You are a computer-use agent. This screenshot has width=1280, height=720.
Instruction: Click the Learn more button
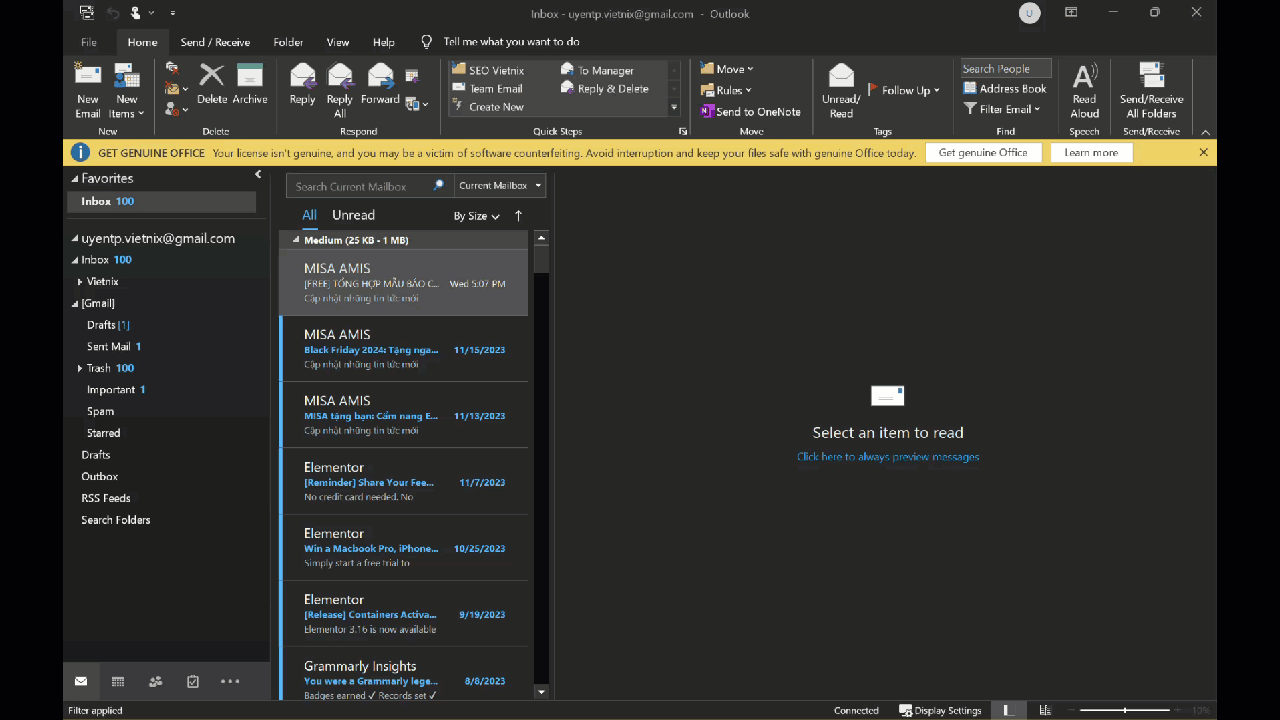click(x=1091, y=152)
